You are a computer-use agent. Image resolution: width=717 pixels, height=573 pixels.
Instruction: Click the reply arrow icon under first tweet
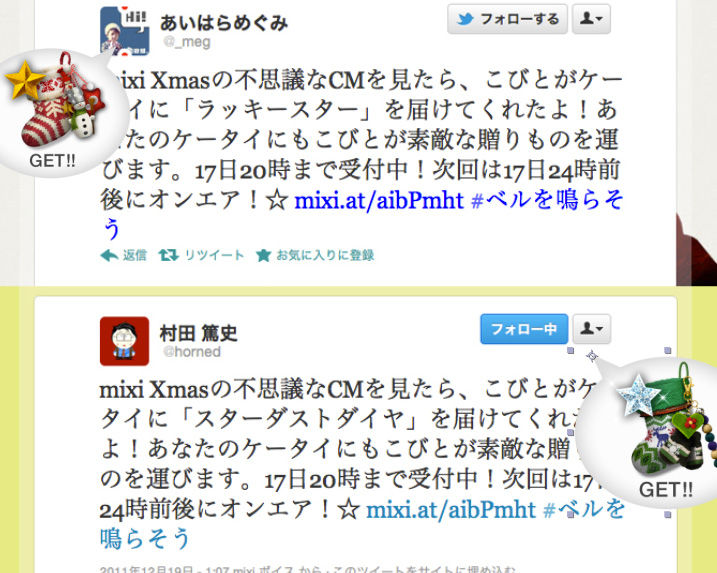[109, 255]
